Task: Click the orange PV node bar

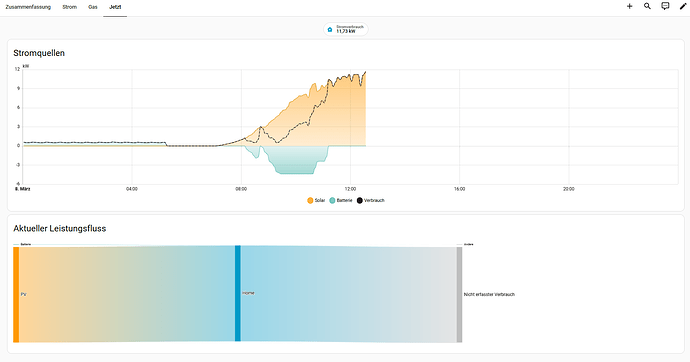Action: (16, 294)
